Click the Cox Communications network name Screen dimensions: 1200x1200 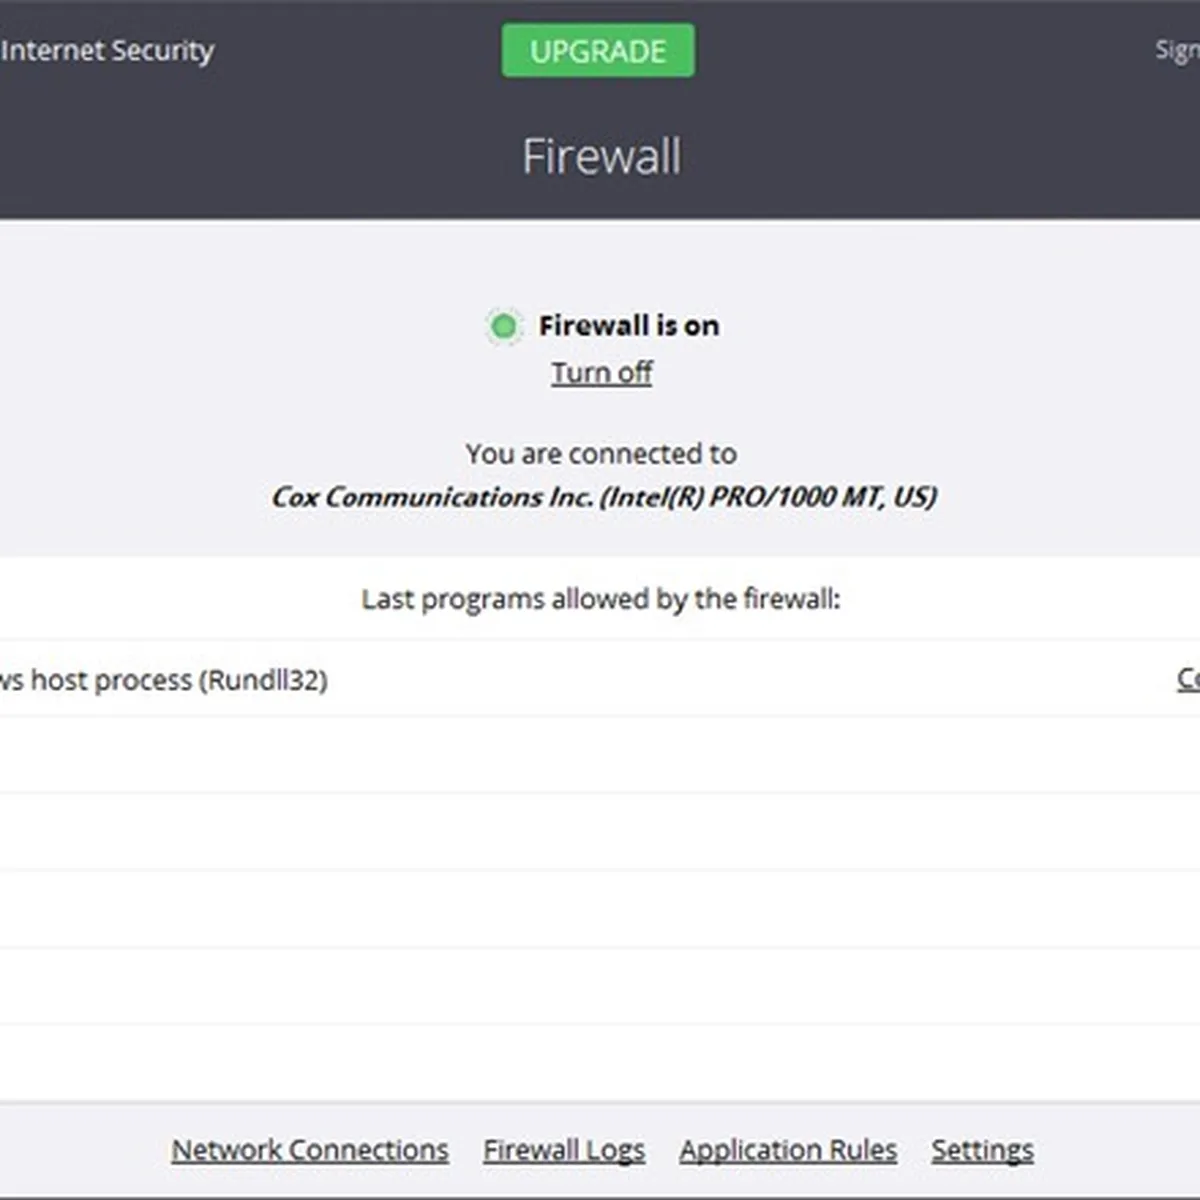tap(603, 497)
